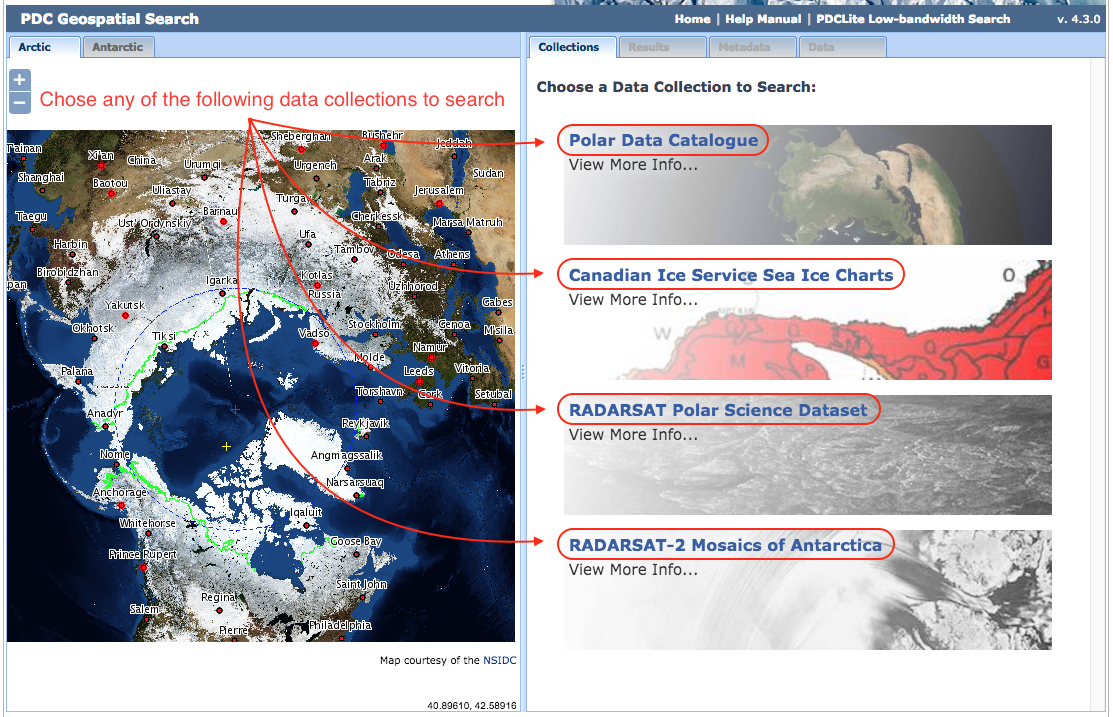Viewport: 1113px width, 717px height.
Task: View More Info for Polar Data Catalogue
Action: tap(633, 165)
